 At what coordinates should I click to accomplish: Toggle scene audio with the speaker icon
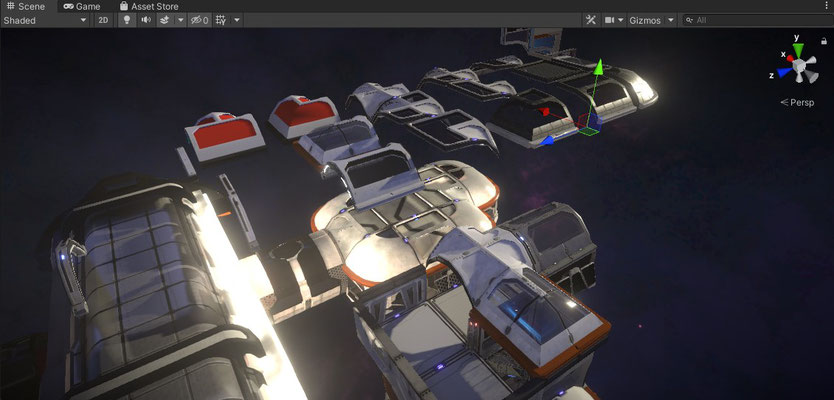coord(145,20)
